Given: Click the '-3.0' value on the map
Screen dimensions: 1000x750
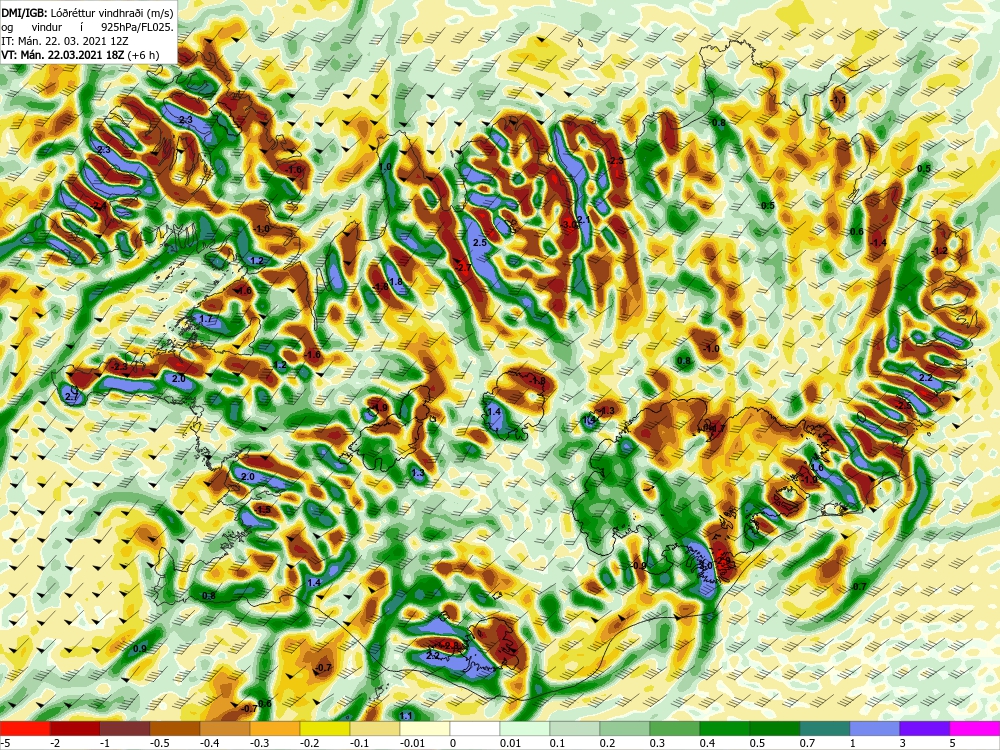Looking at the screenshot, I should (568, 224).
